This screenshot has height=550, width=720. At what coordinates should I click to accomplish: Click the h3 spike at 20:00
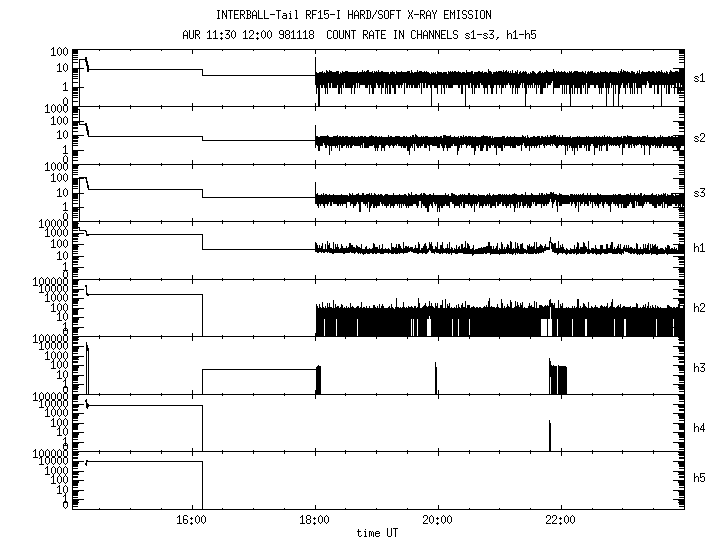pos(436,378)
